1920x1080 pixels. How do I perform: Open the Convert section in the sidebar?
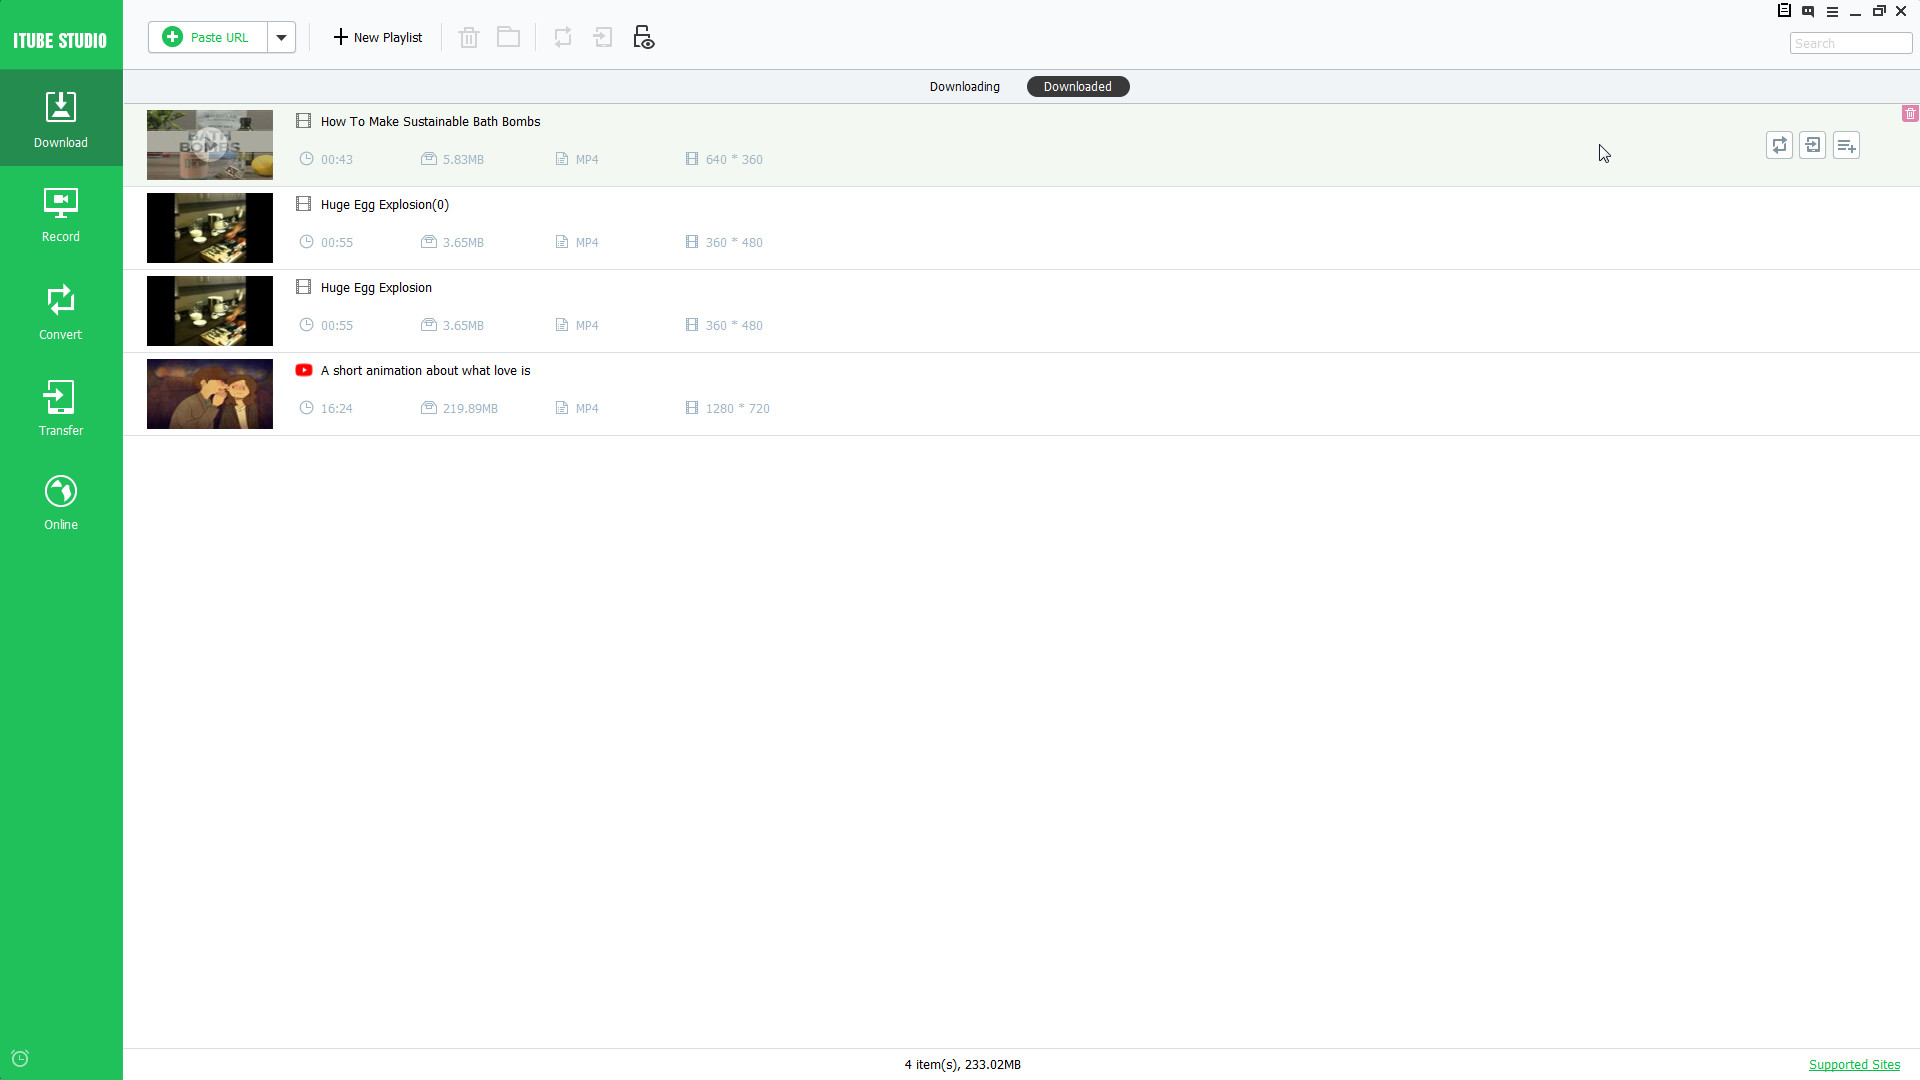click(60, 310)
